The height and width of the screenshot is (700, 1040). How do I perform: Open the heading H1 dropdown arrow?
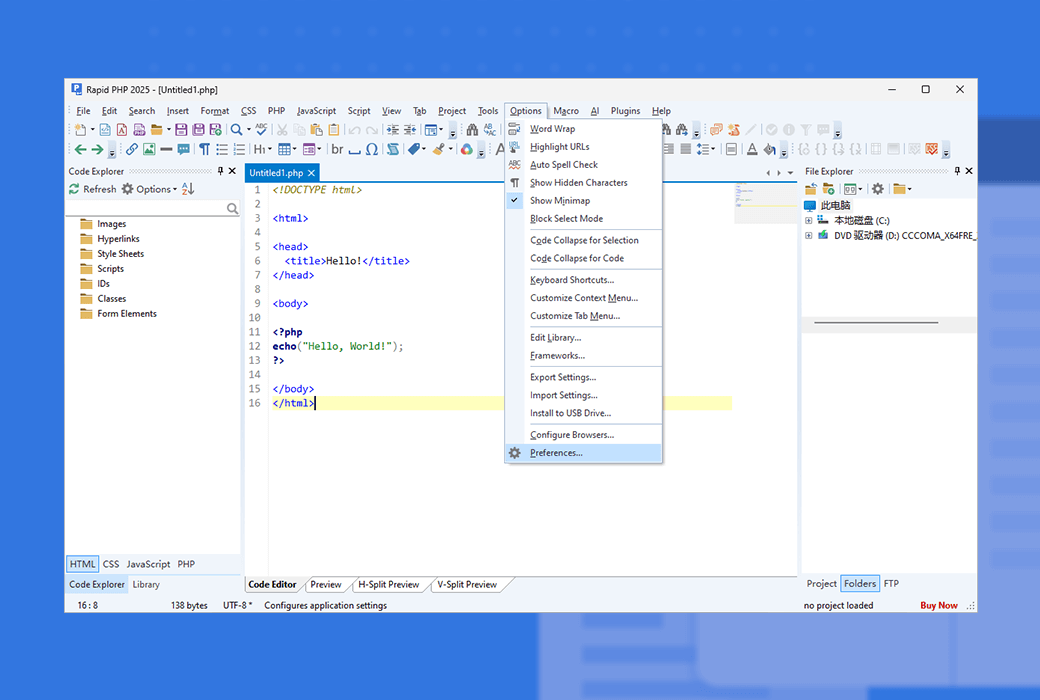click(x=270, y=149)
